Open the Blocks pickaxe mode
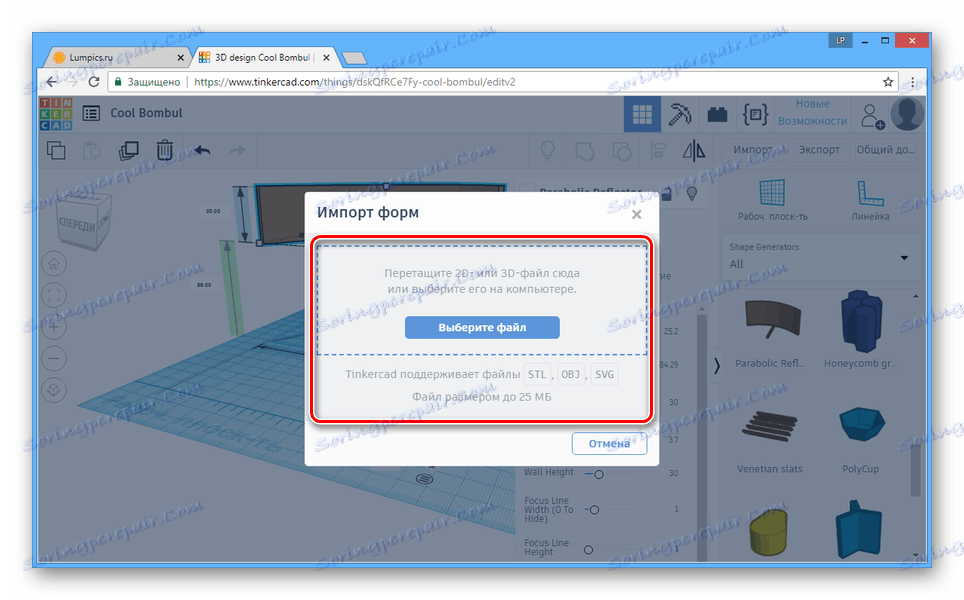 (x=679, y=114)
